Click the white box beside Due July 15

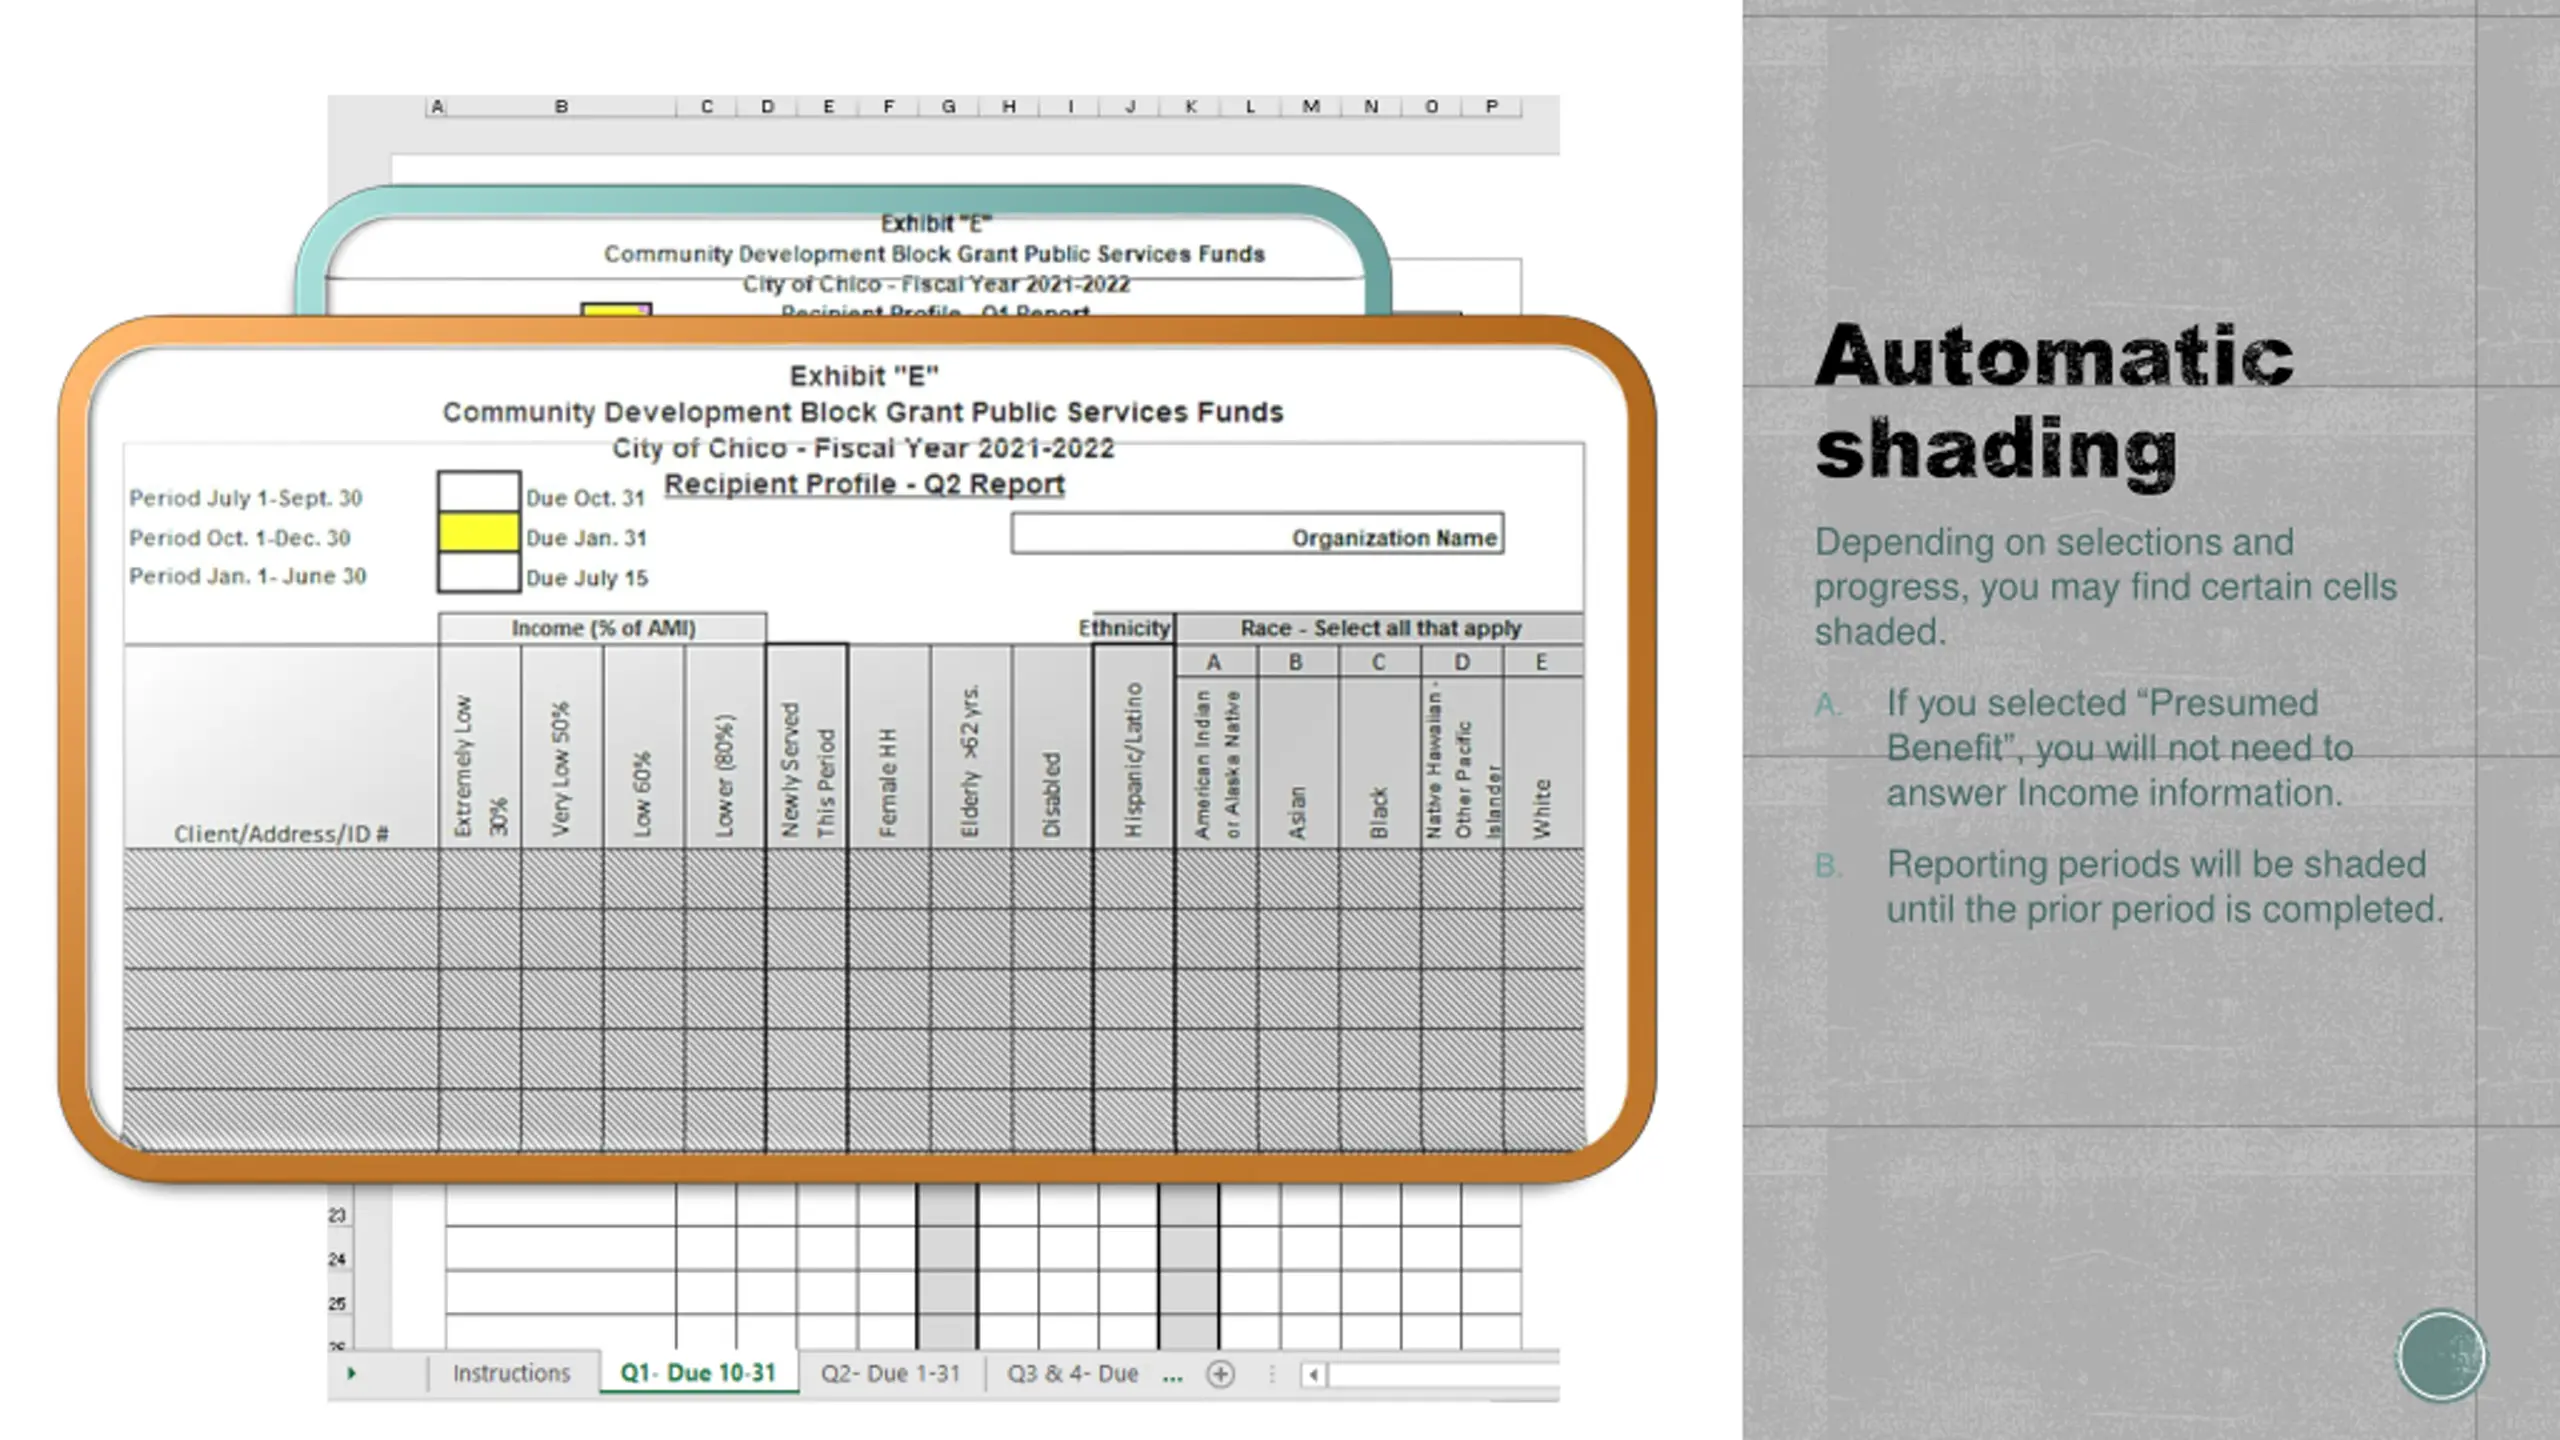coord(478,572)
